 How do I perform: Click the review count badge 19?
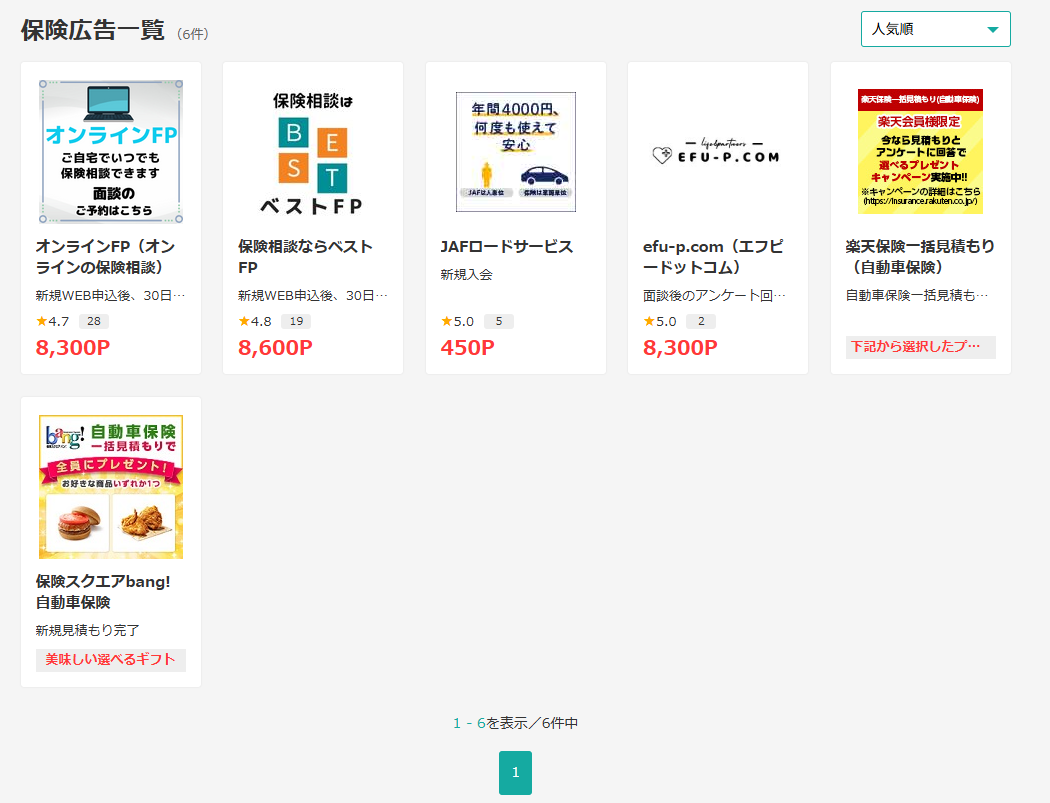296,321
